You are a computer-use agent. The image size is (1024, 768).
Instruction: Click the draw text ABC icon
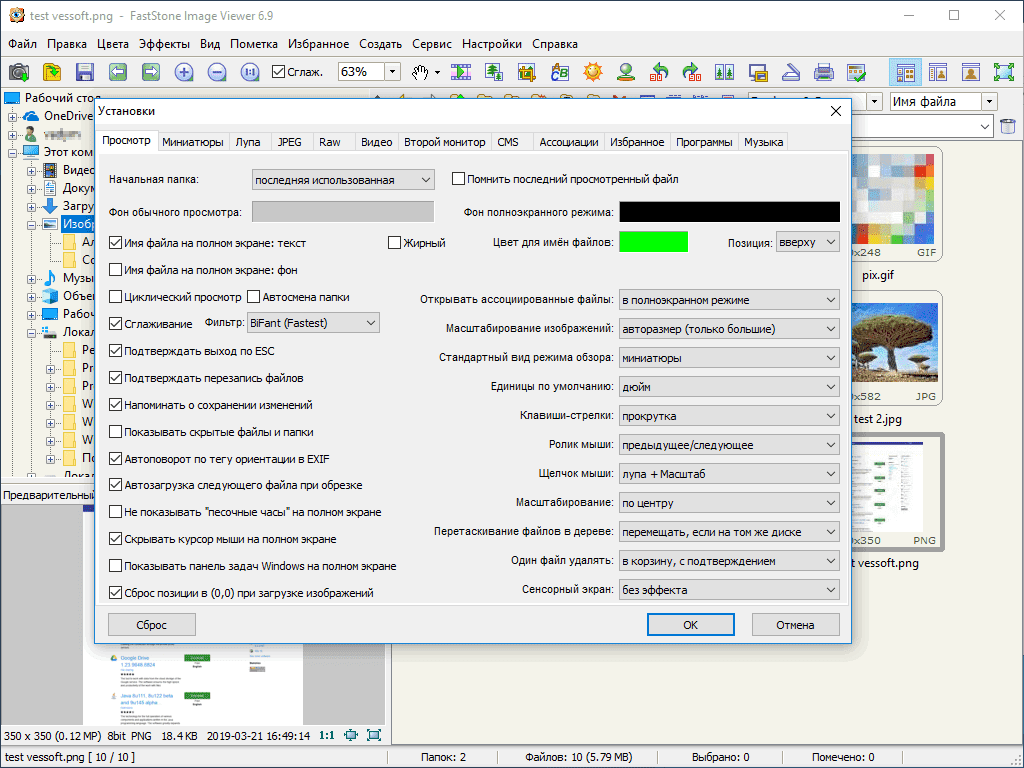coord(559,72)
